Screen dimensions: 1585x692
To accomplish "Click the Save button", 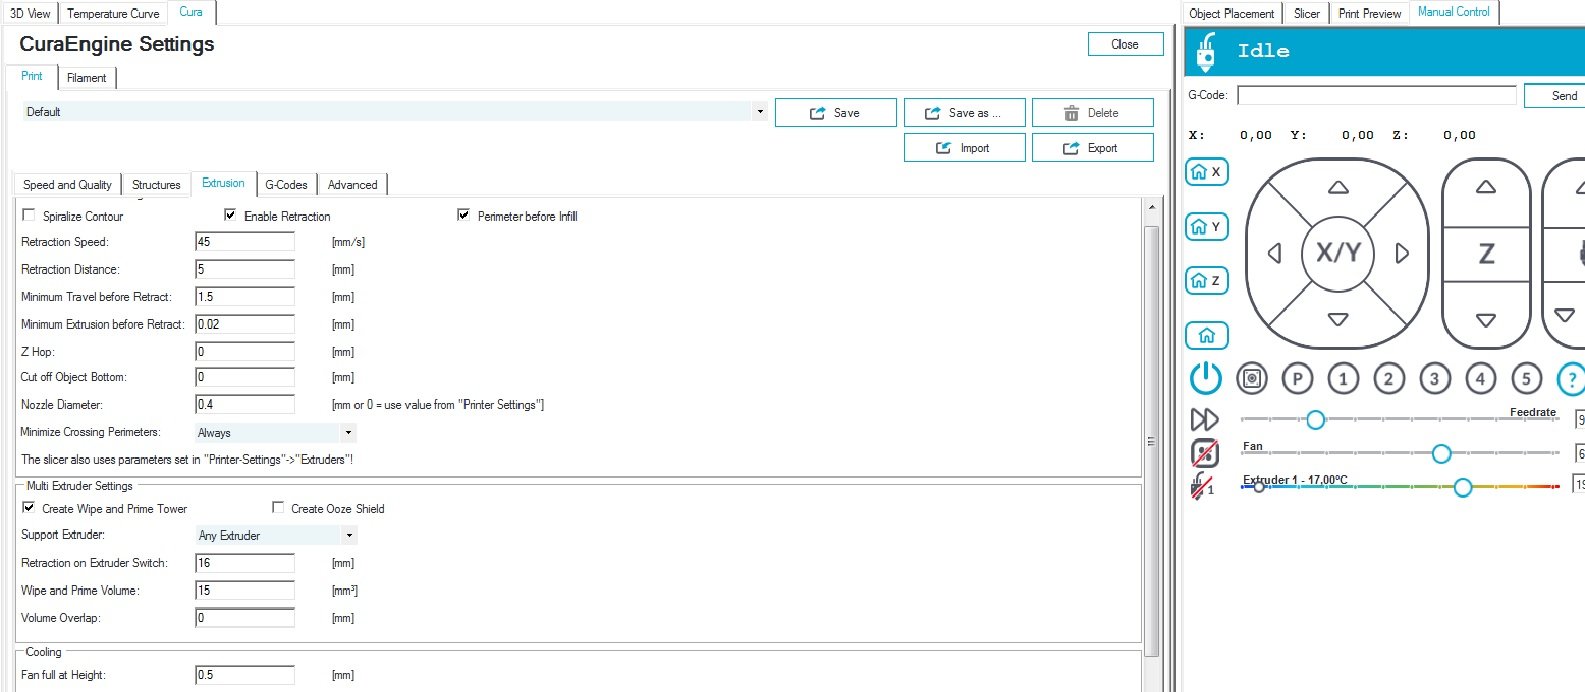I will click(x=834, y=113).
